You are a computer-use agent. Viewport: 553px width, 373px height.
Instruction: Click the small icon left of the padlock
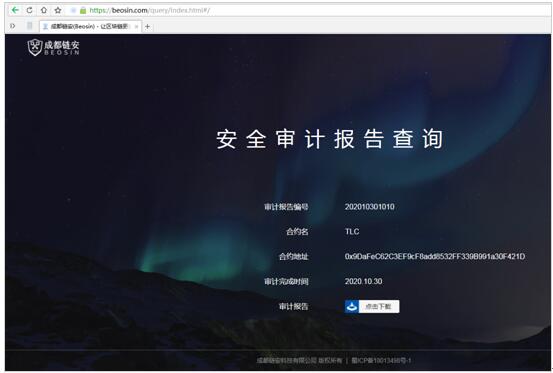tap(73, 10)
